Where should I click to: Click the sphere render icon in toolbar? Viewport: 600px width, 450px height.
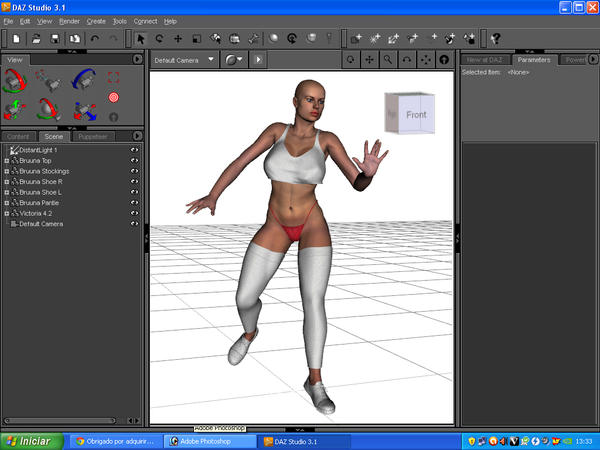273,38
